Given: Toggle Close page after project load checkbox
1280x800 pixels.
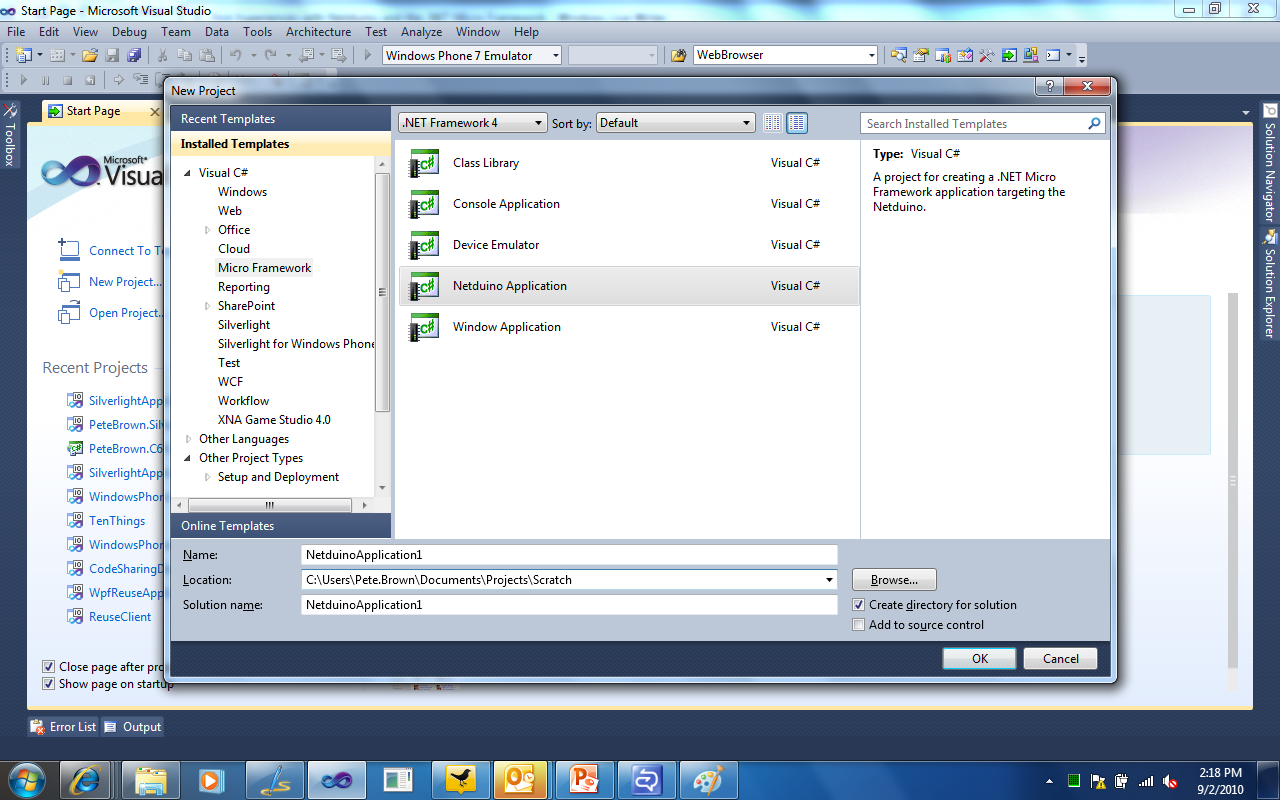Looking at the screenshot, I should tap(49, 666).
